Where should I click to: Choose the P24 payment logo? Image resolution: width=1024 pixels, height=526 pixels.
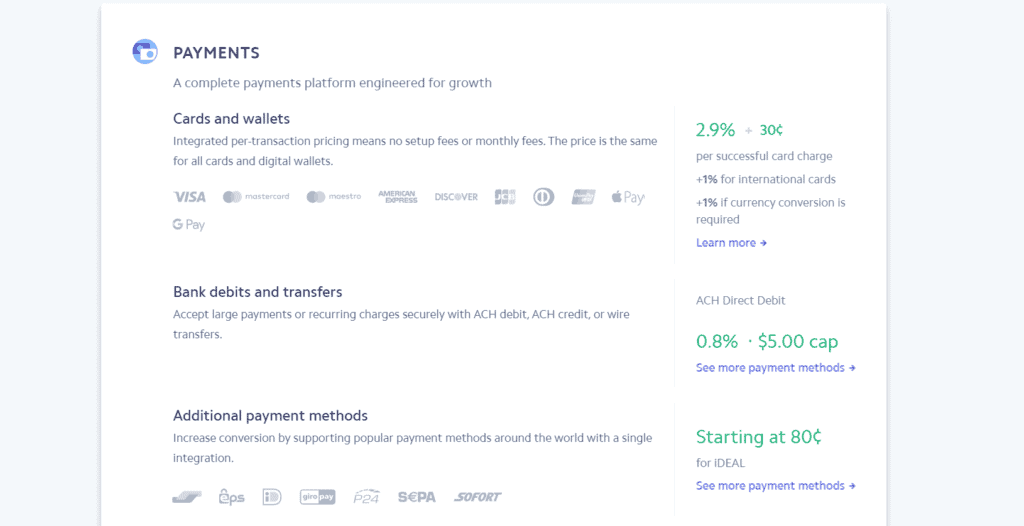pyautogui.click(x=366, y=497)
